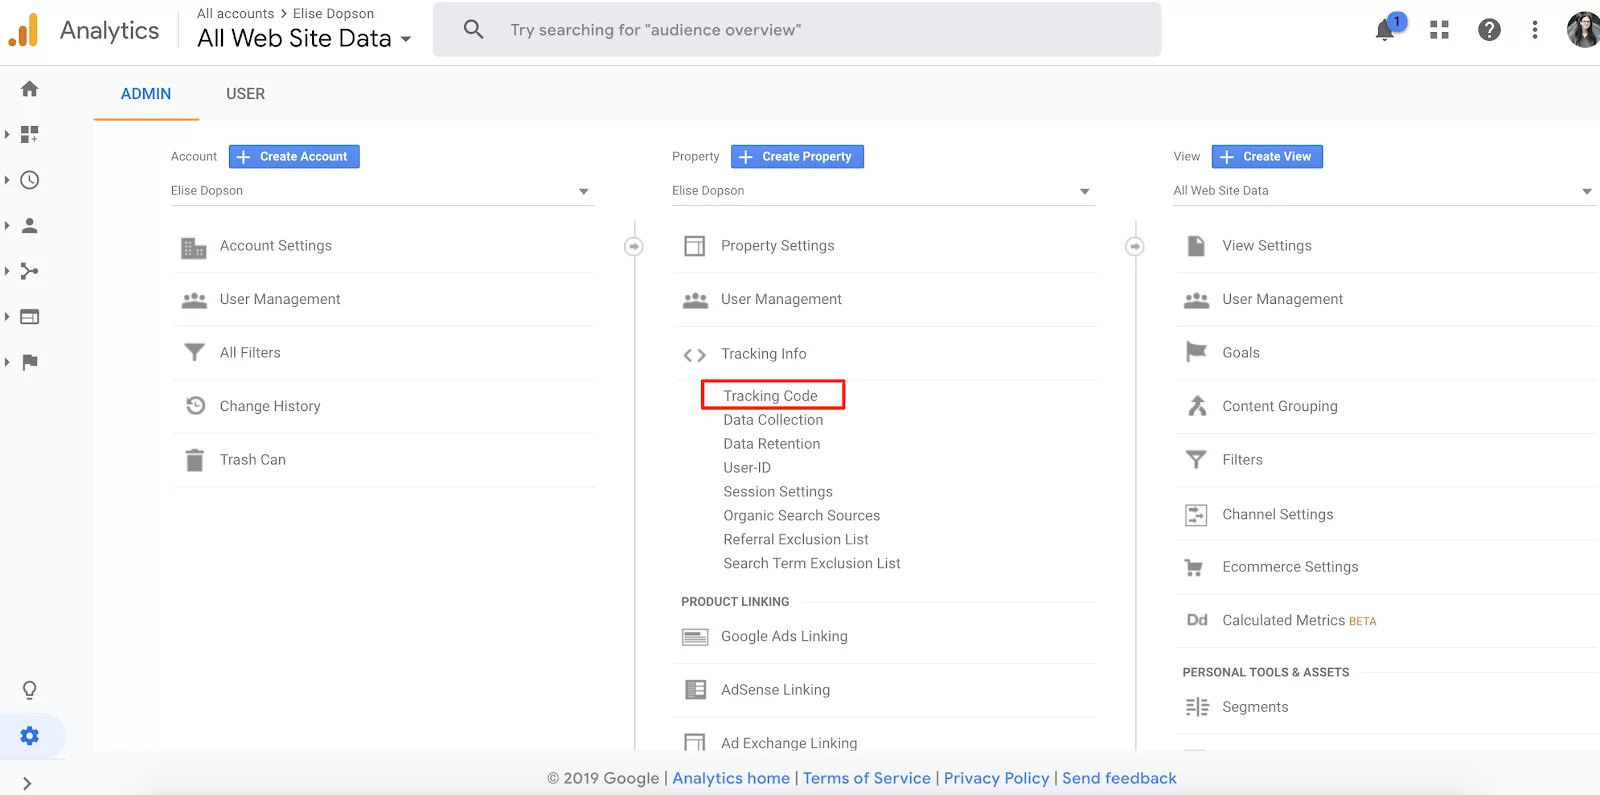Click the Create Property button

[x=797, y=157]
